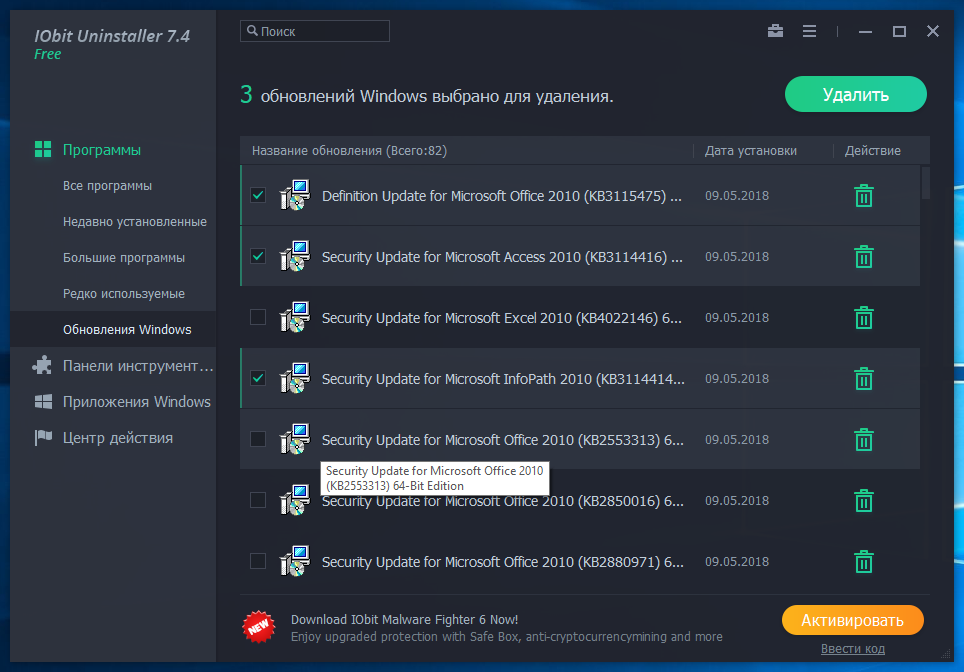Screen dimensions: 964x672
Task: Click trash icon for Excel 2010 KB4022146 update
Action: point(864,318)
